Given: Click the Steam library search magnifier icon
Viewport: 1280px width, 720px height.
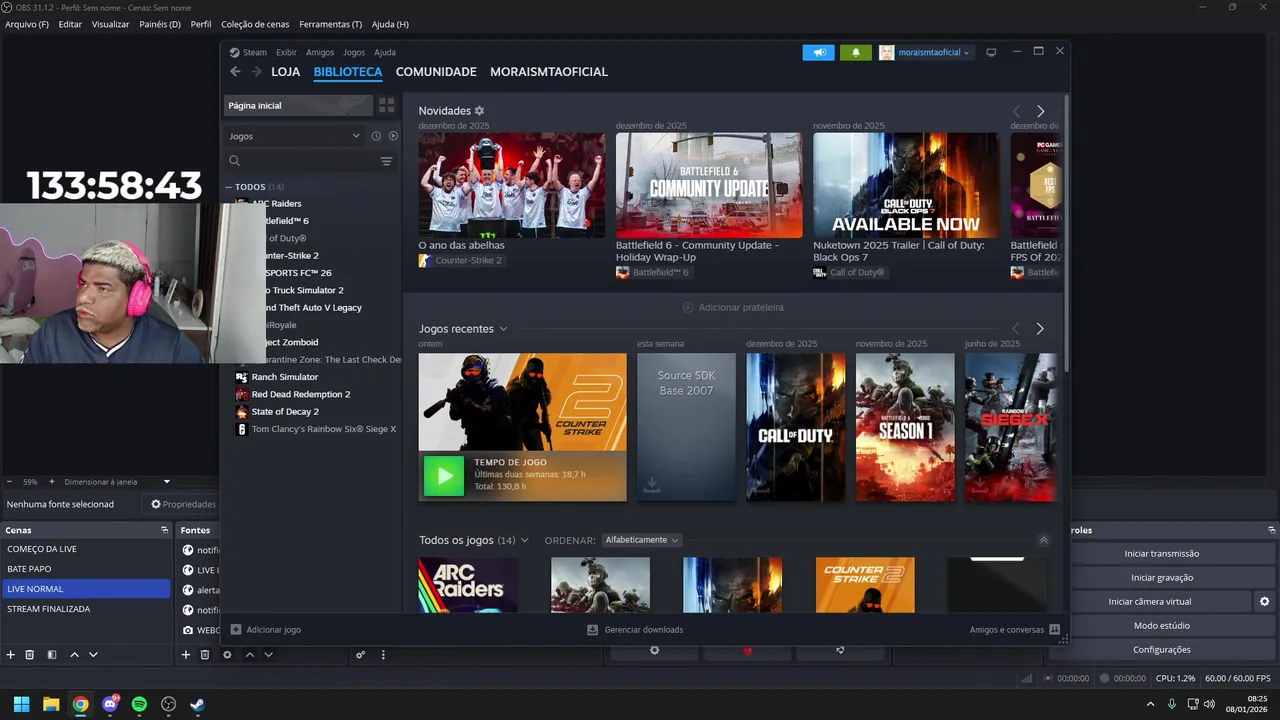Looking at the screenshot, I should point(234,161).
